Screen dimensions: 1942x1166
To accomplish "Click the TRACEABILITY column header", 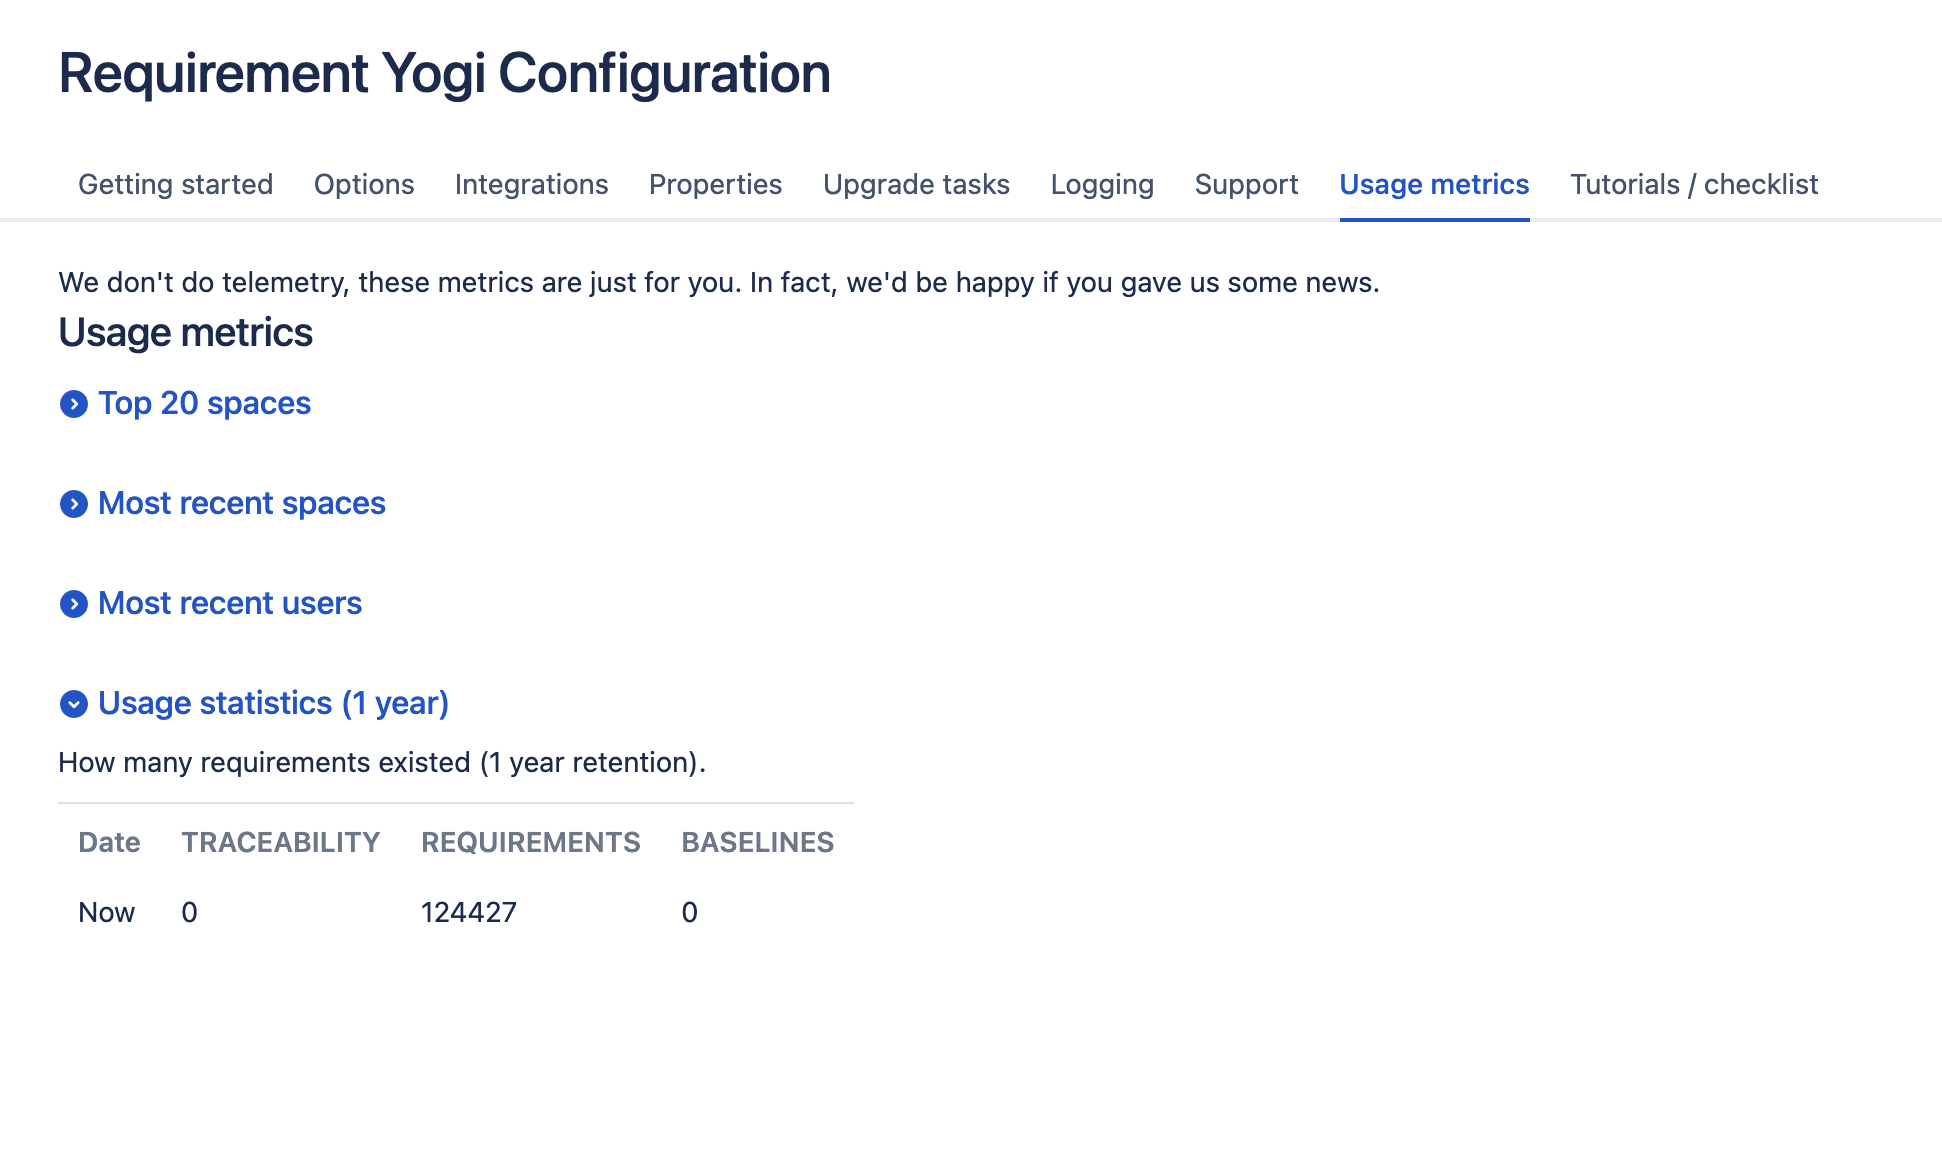I will point(280,842).
